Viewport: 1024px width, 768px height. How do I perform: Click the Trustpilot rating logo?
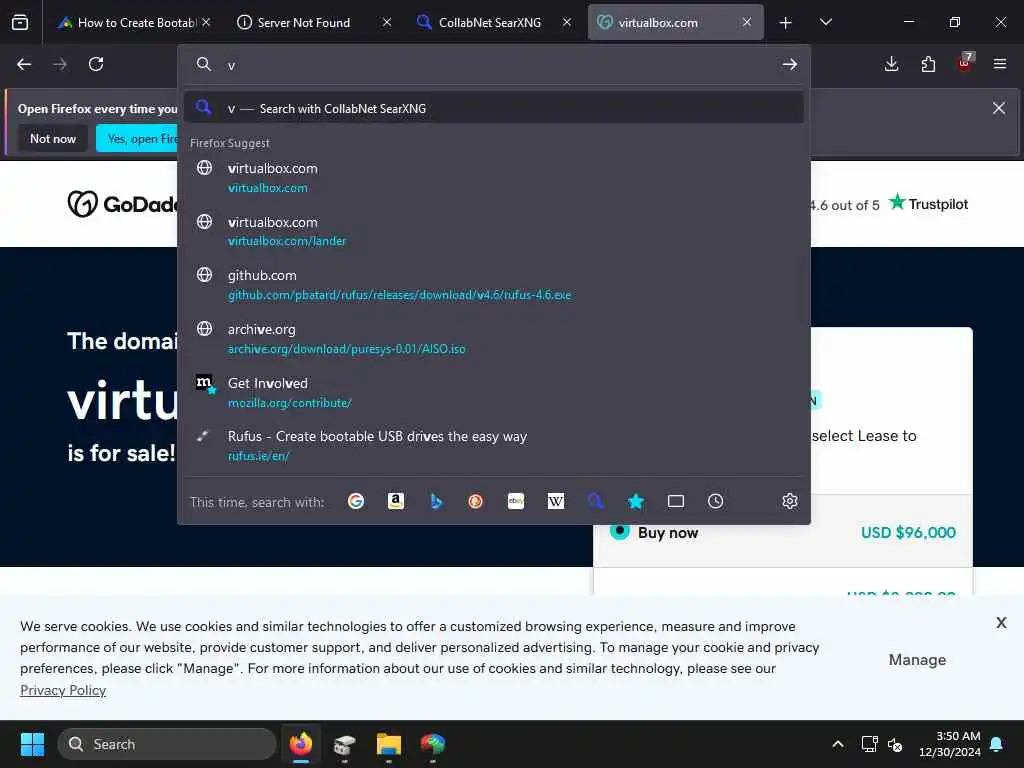click(x=929, y=203)
